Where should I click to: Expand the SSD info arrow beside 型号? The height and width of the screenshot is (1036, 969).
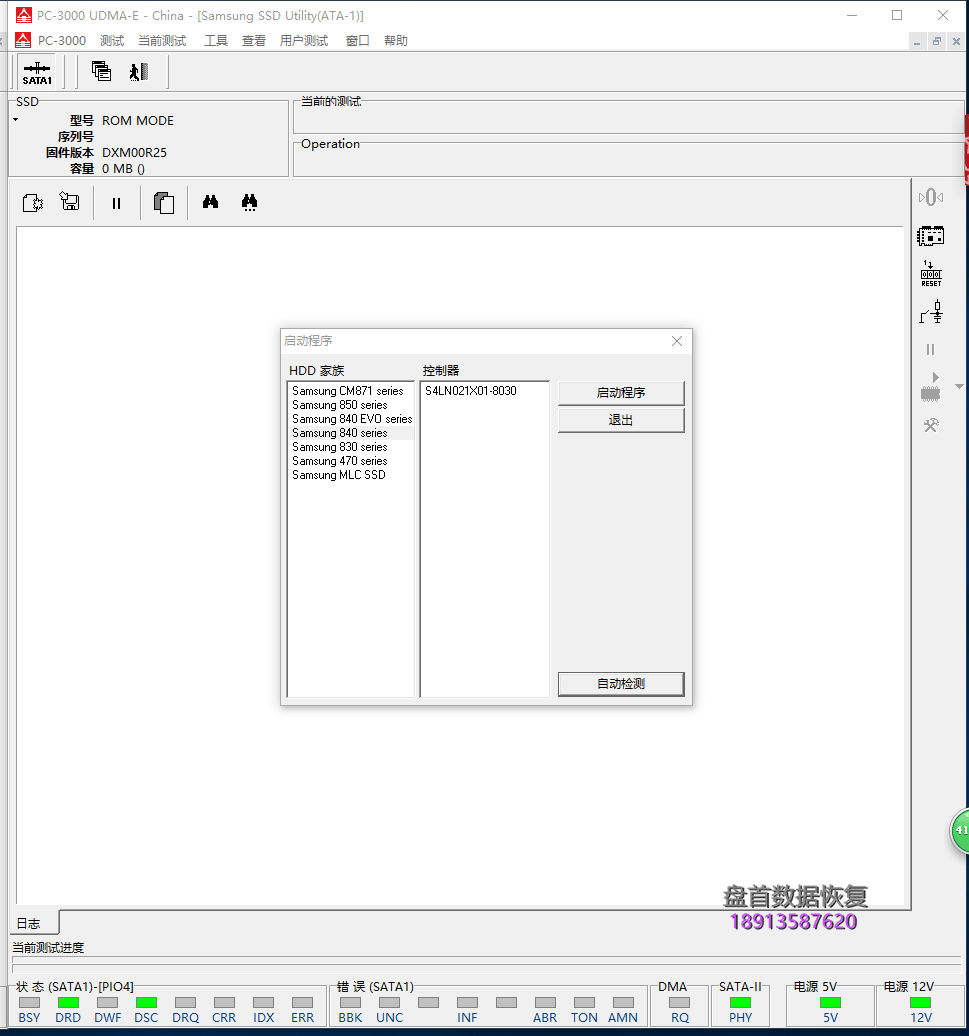point(16,120)
